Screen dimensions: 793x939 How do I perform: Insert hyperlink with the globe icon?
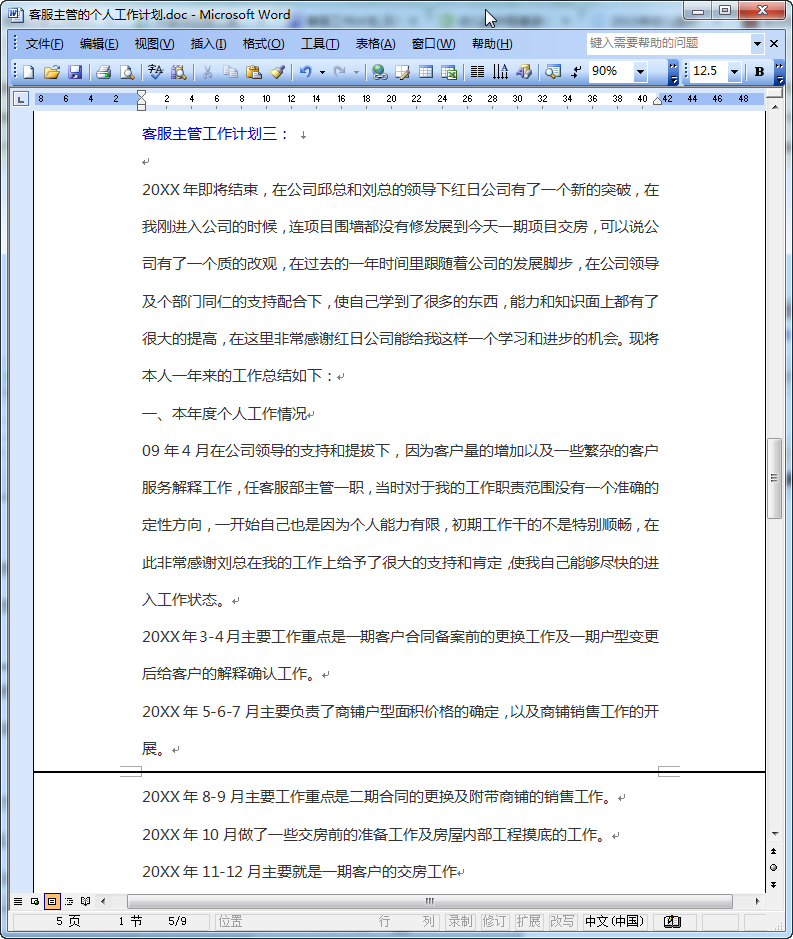pos(379,72)
